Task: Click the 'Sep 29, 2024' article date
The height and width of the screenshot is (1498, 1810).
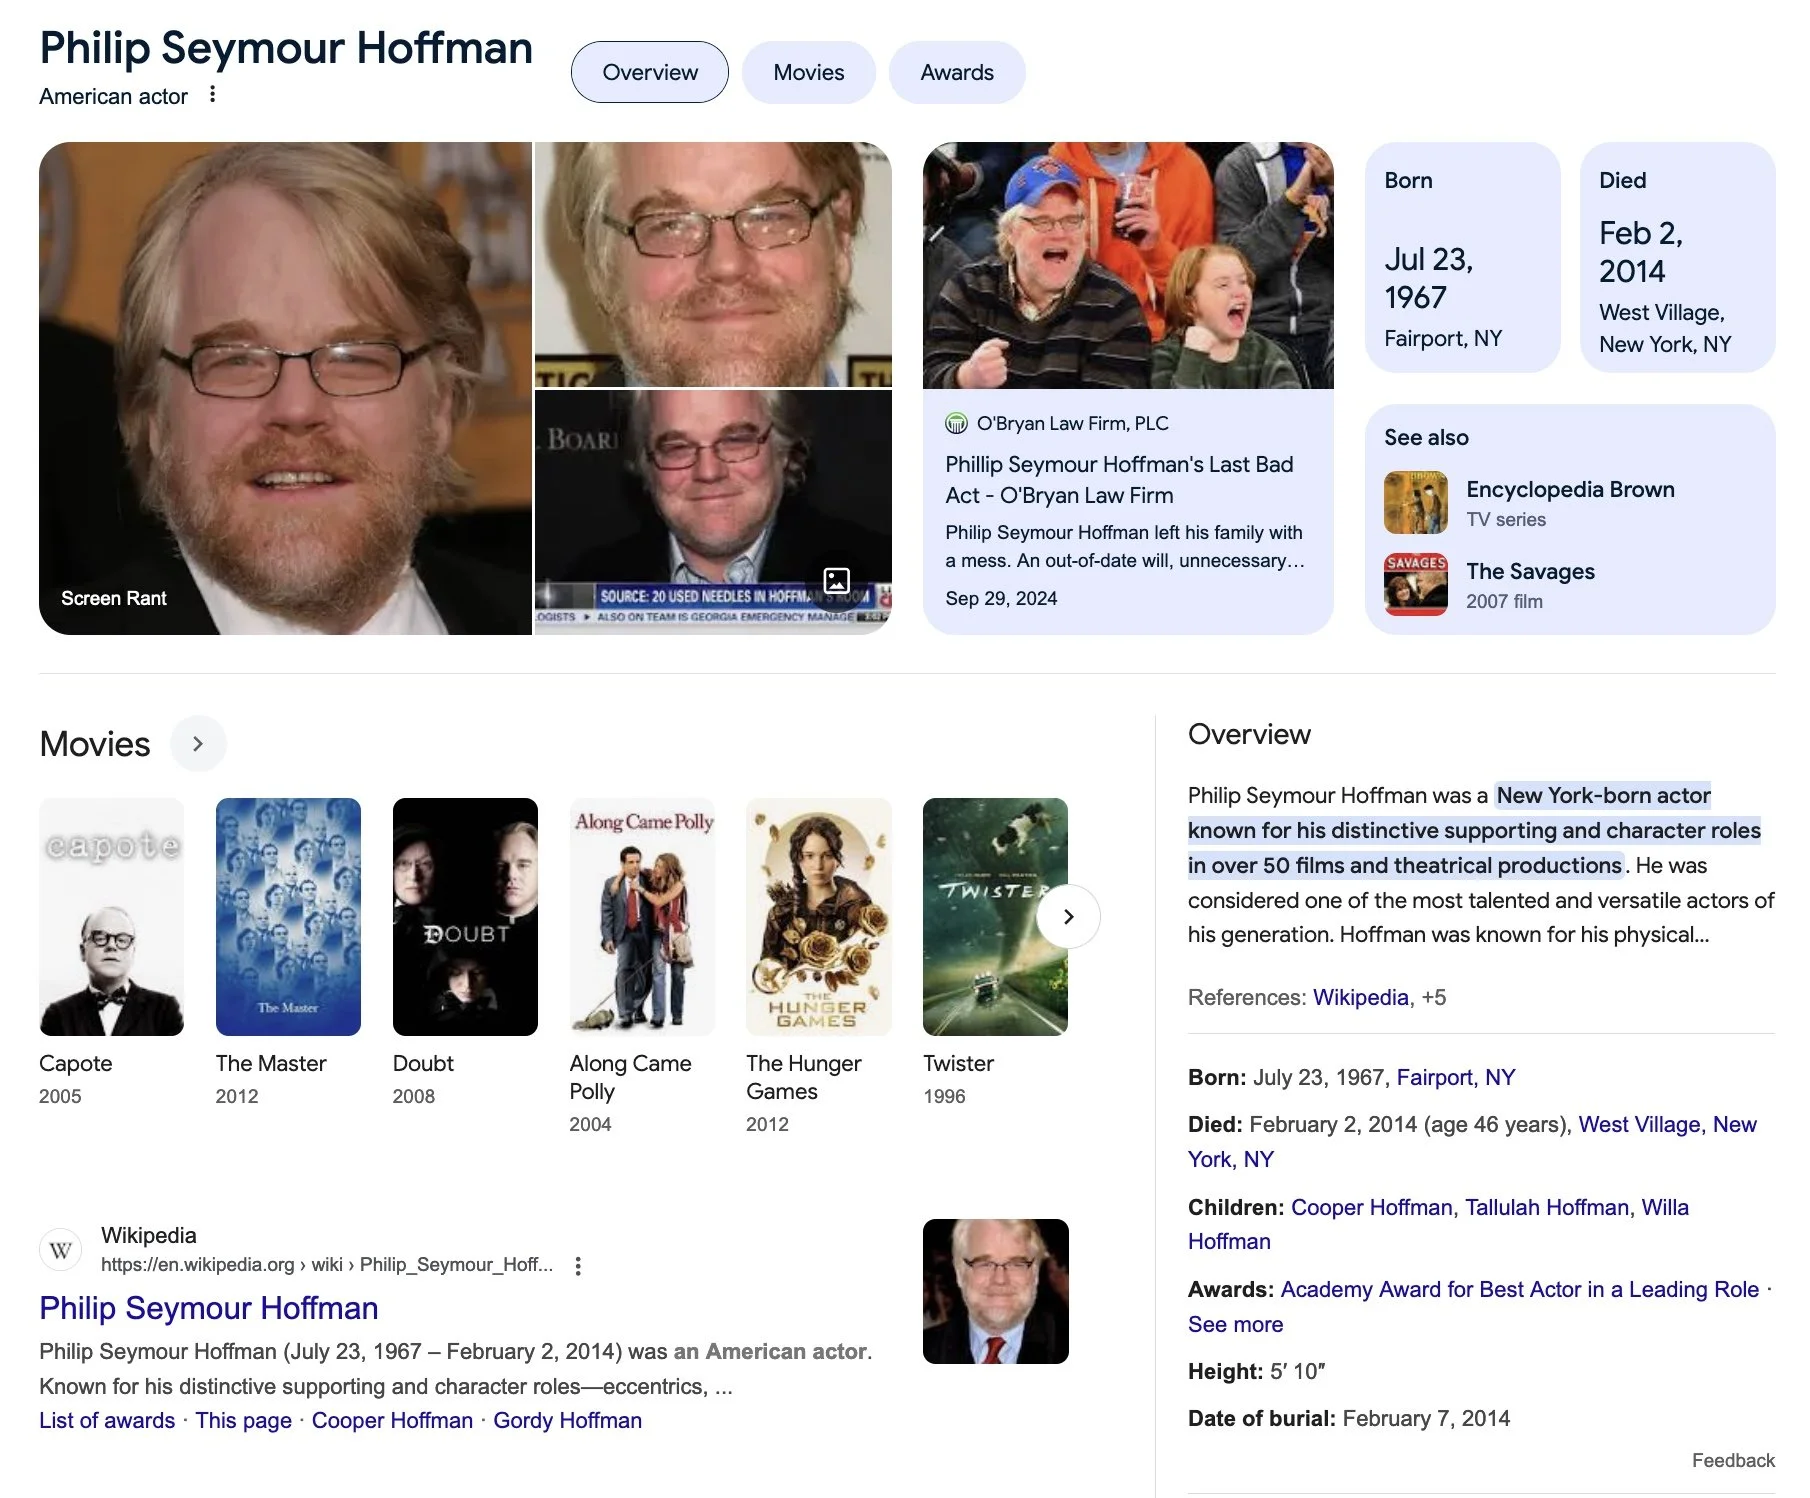Action: coord(1001,598)
